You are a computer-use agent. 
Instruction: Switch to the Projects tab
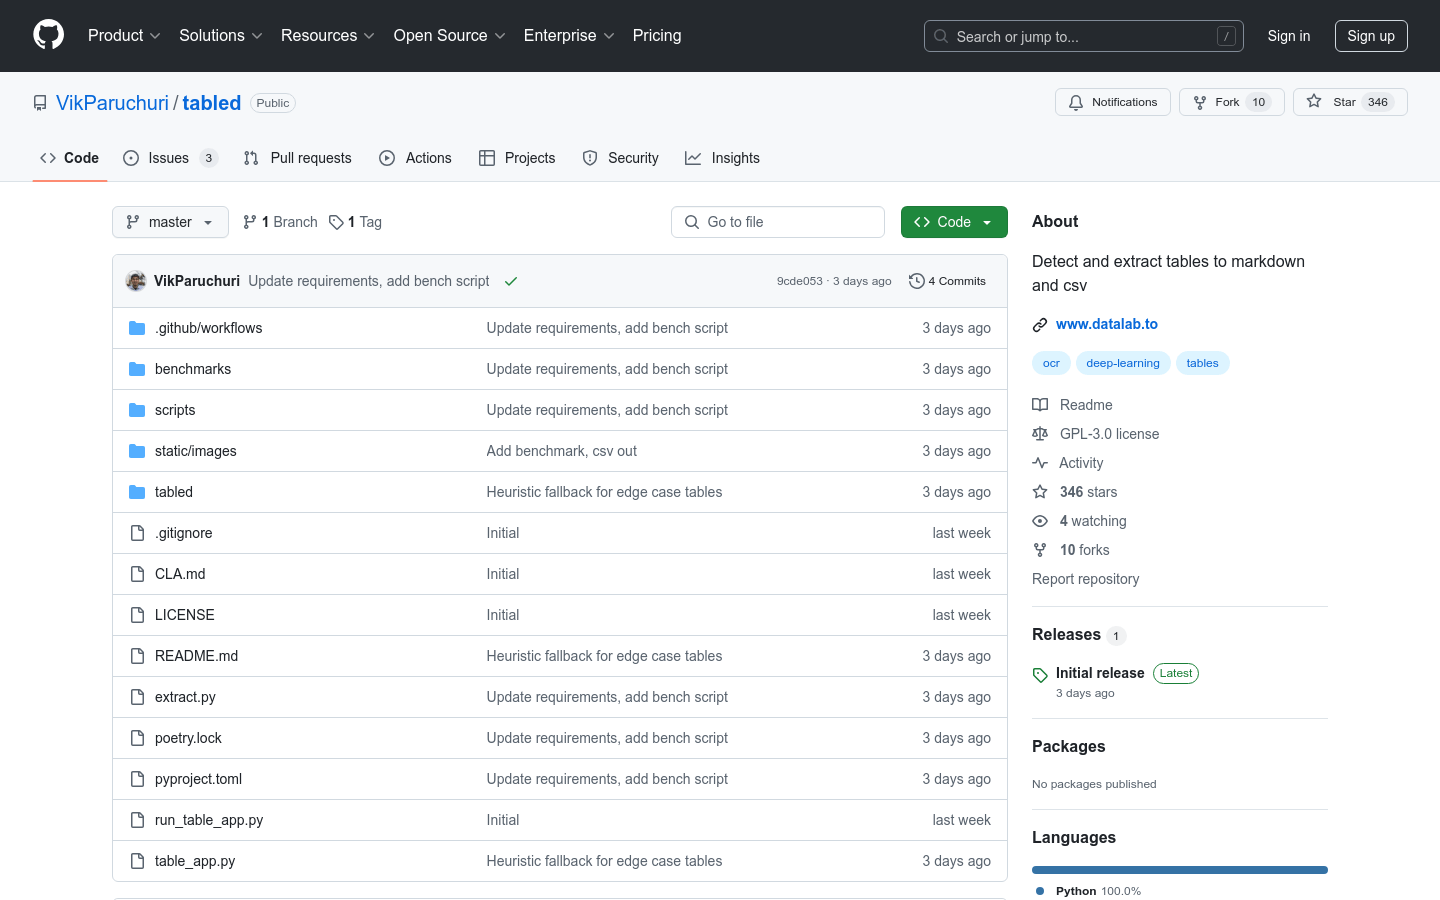[x=517, y=158]
